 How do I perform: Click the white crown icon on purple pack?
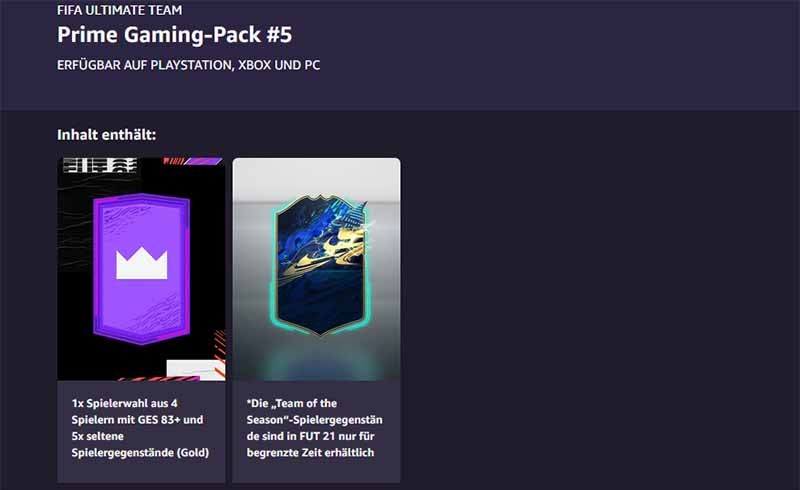pyautogui.click(x=141, y=264)
